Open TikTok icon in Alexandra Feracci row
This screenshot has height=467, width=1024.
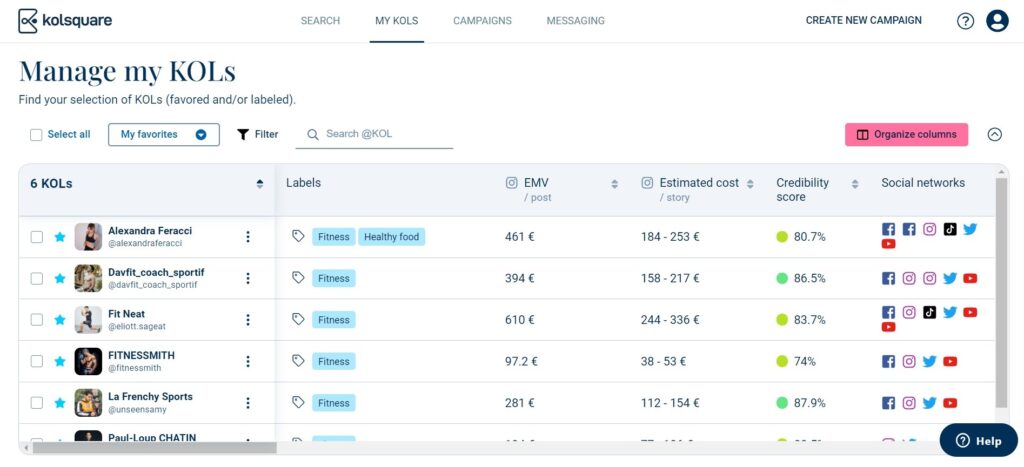949,229
